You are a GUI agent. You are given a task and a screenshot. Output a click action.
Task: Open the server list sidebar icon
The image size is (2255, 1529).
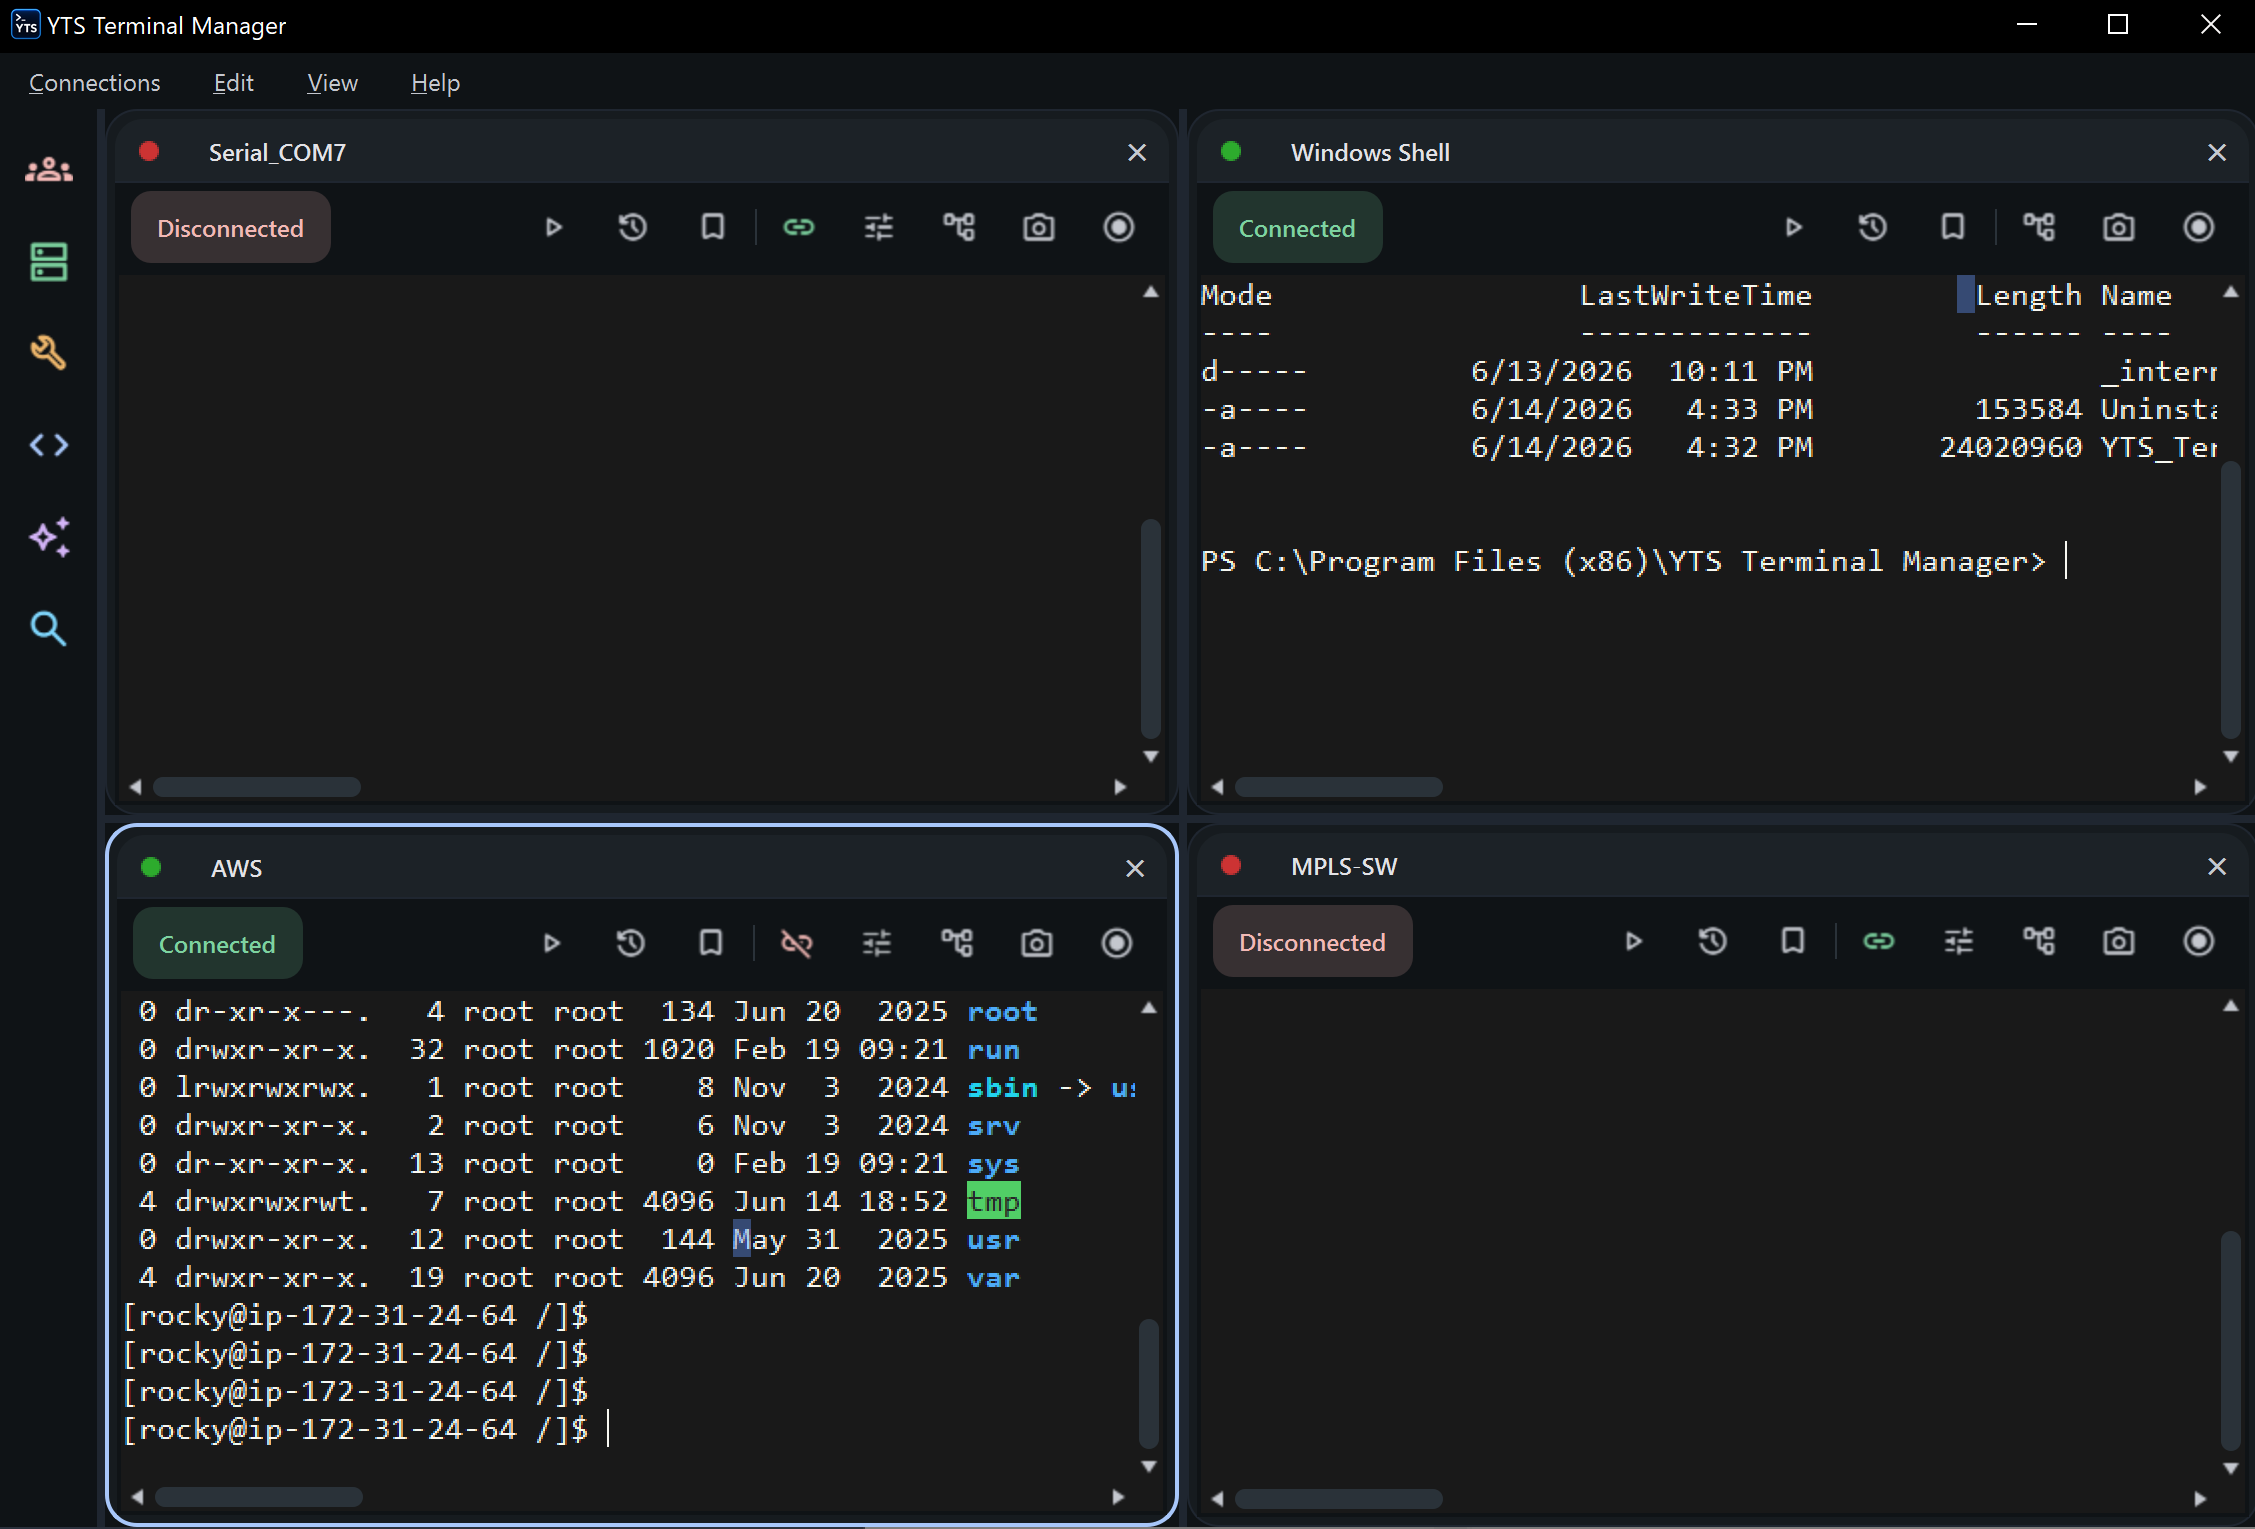(x=49, y=262)
